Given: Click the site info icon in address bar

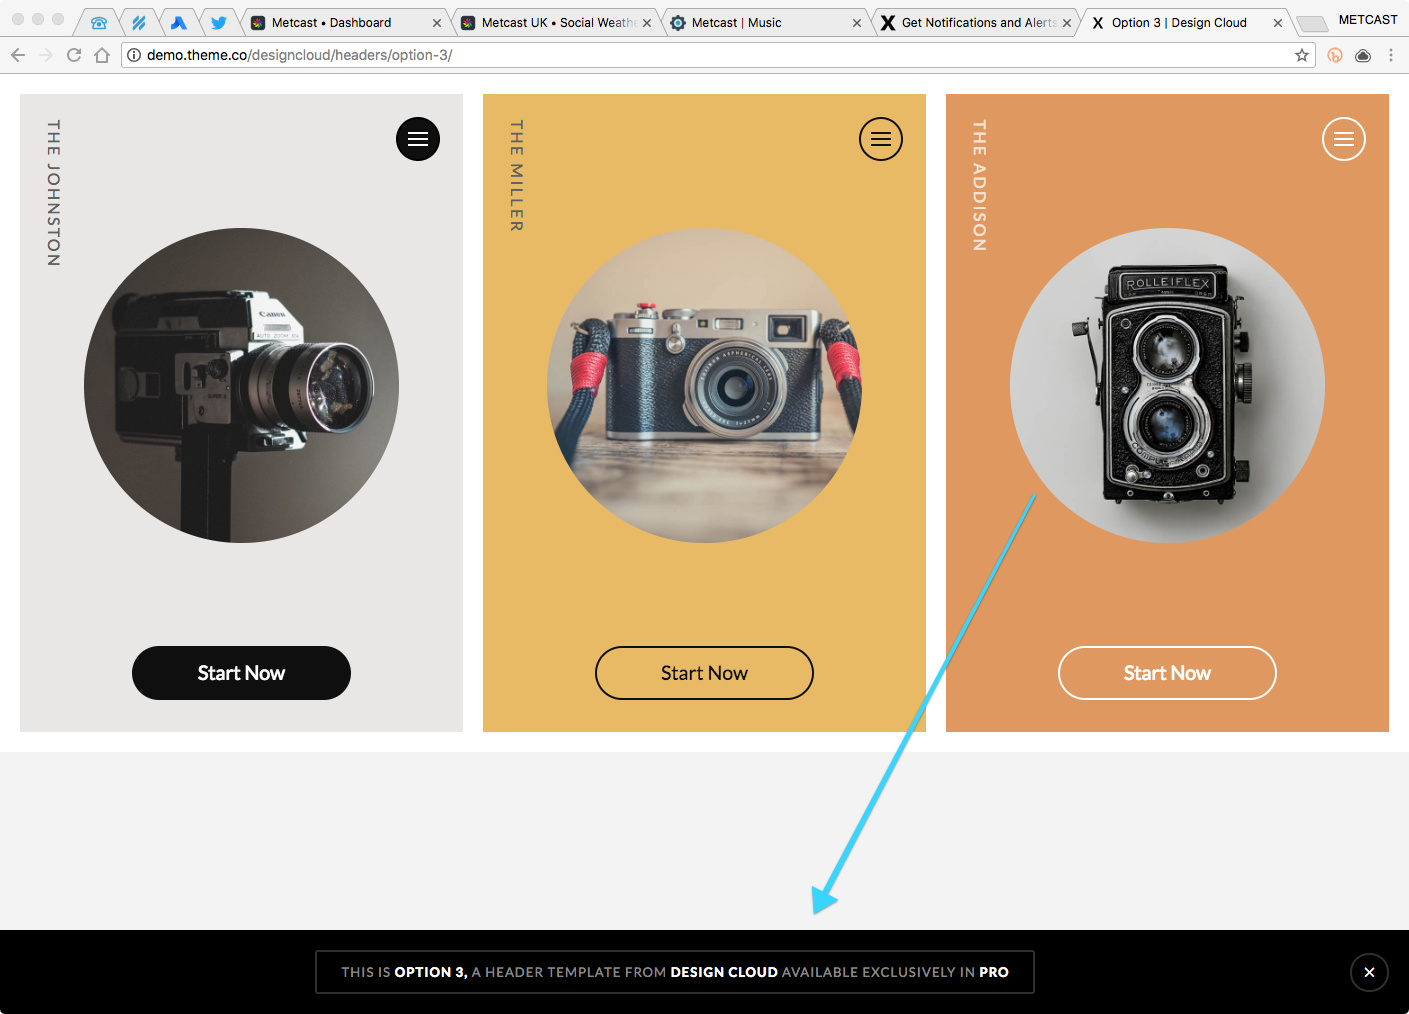Looking at the screenshot, I should [x=134, y=55].
